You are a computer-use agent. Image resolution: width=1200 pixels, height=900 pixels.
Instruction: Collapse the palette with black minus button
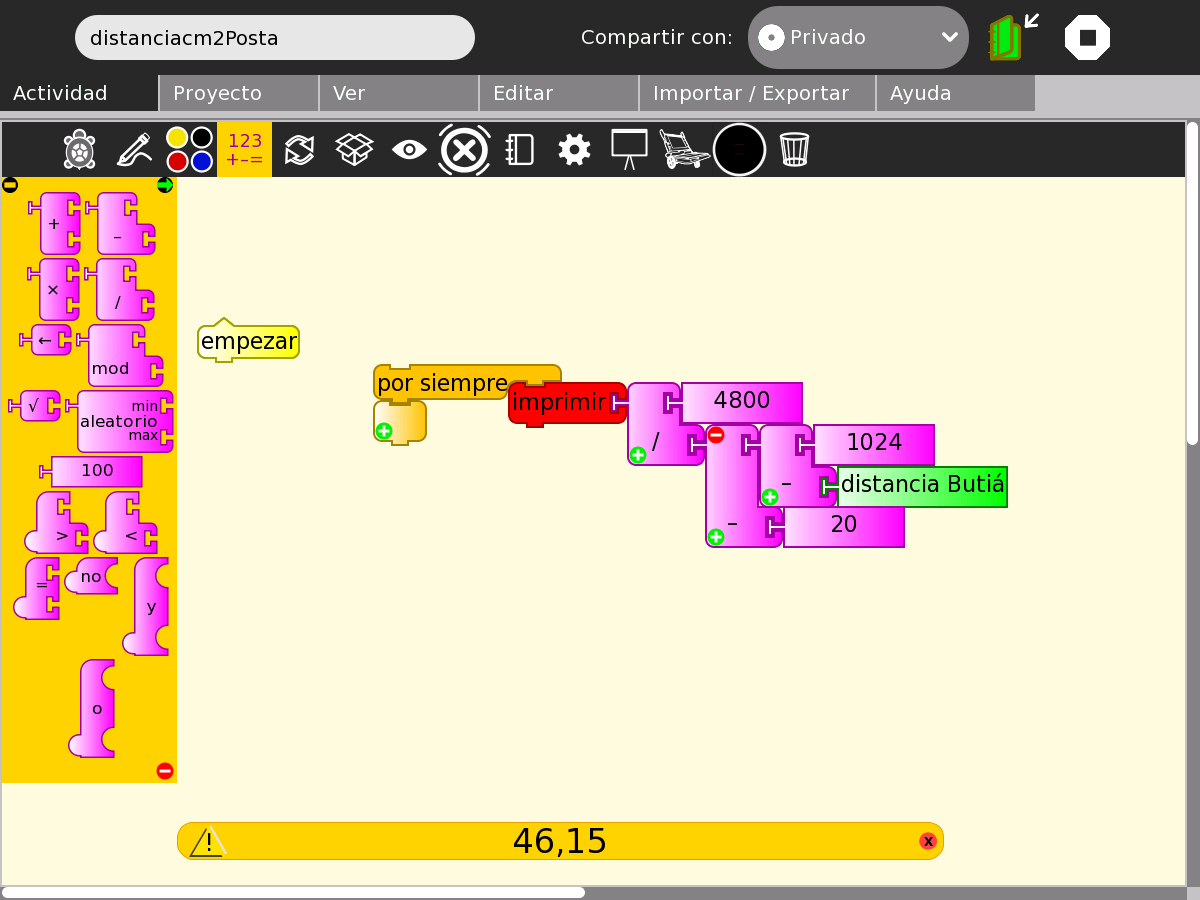10,185
